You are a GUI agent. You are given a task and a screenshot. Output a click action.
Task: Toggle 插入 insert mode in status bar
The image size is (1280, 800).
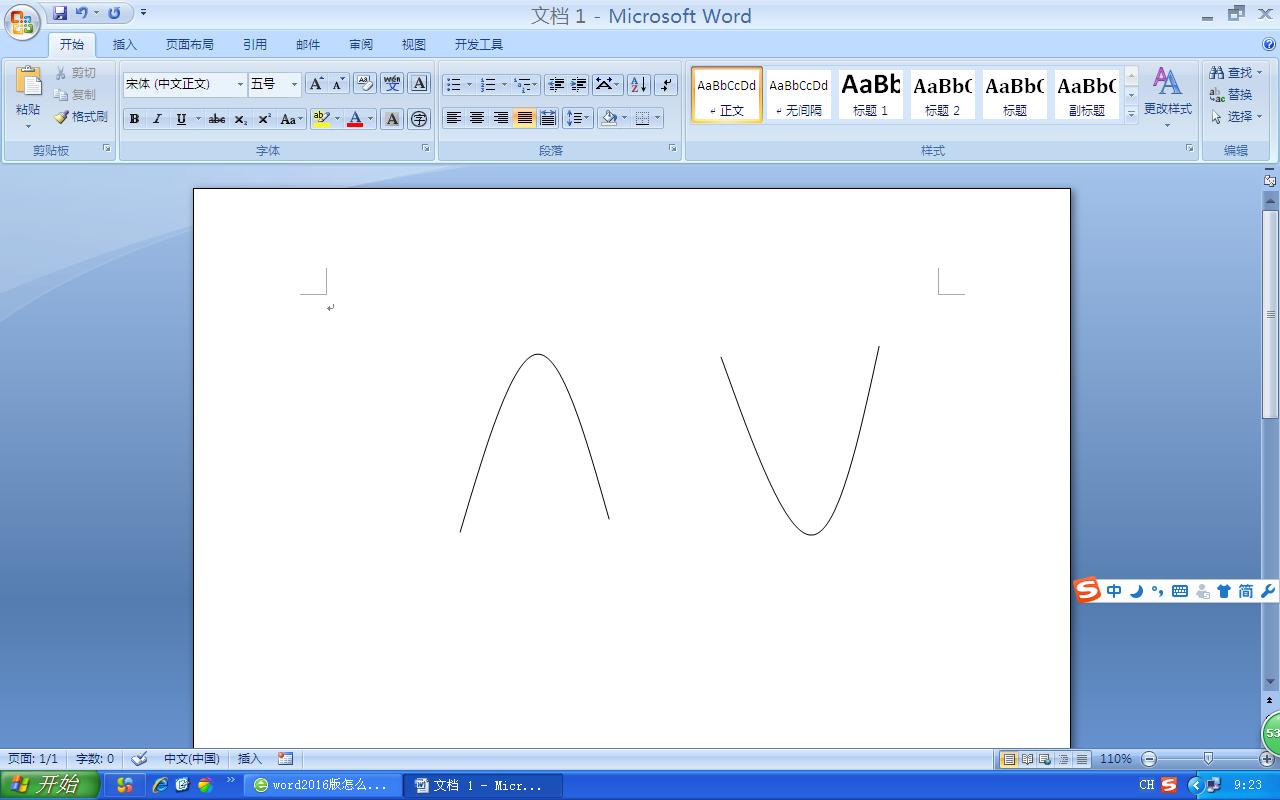pyautogui.click(x=250, y=759)
